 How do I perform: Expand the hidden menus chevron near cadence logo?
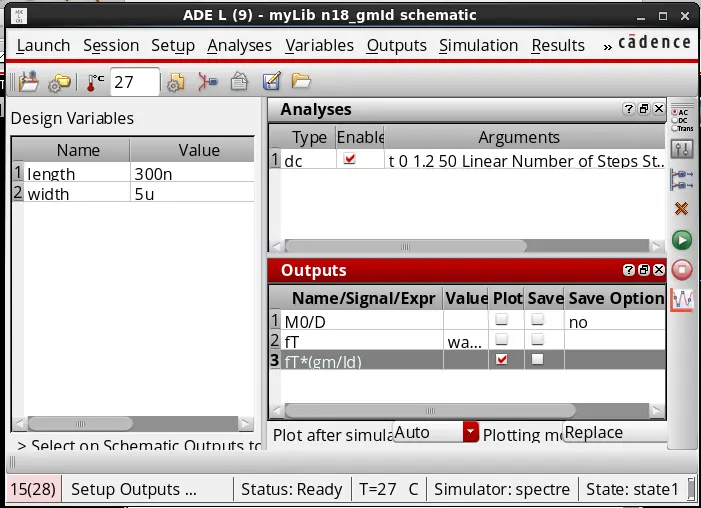tap(607, 47)
